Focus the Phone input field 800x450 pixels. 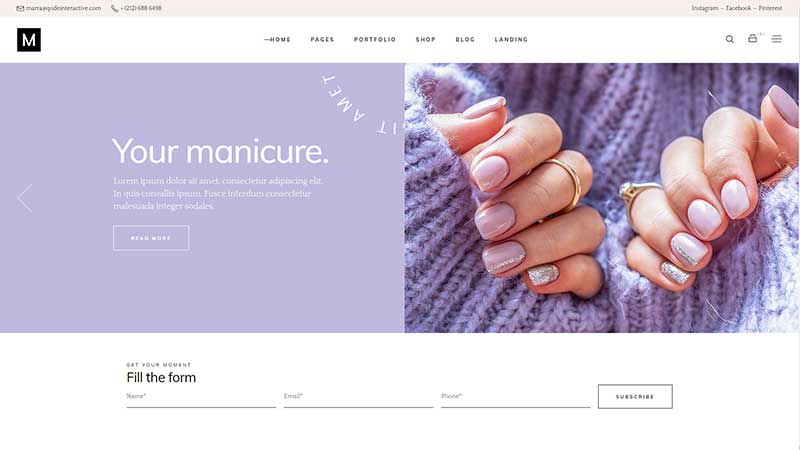coord(515,398)
